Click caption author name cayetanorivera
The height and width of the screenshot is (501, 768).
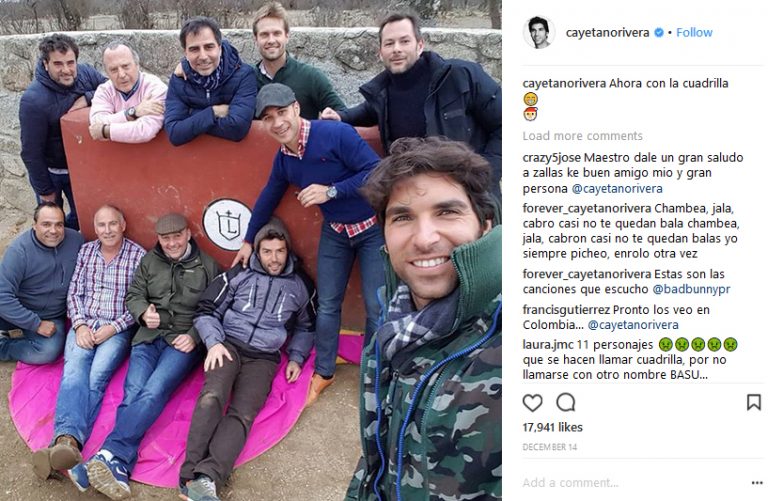click(564, 83)
